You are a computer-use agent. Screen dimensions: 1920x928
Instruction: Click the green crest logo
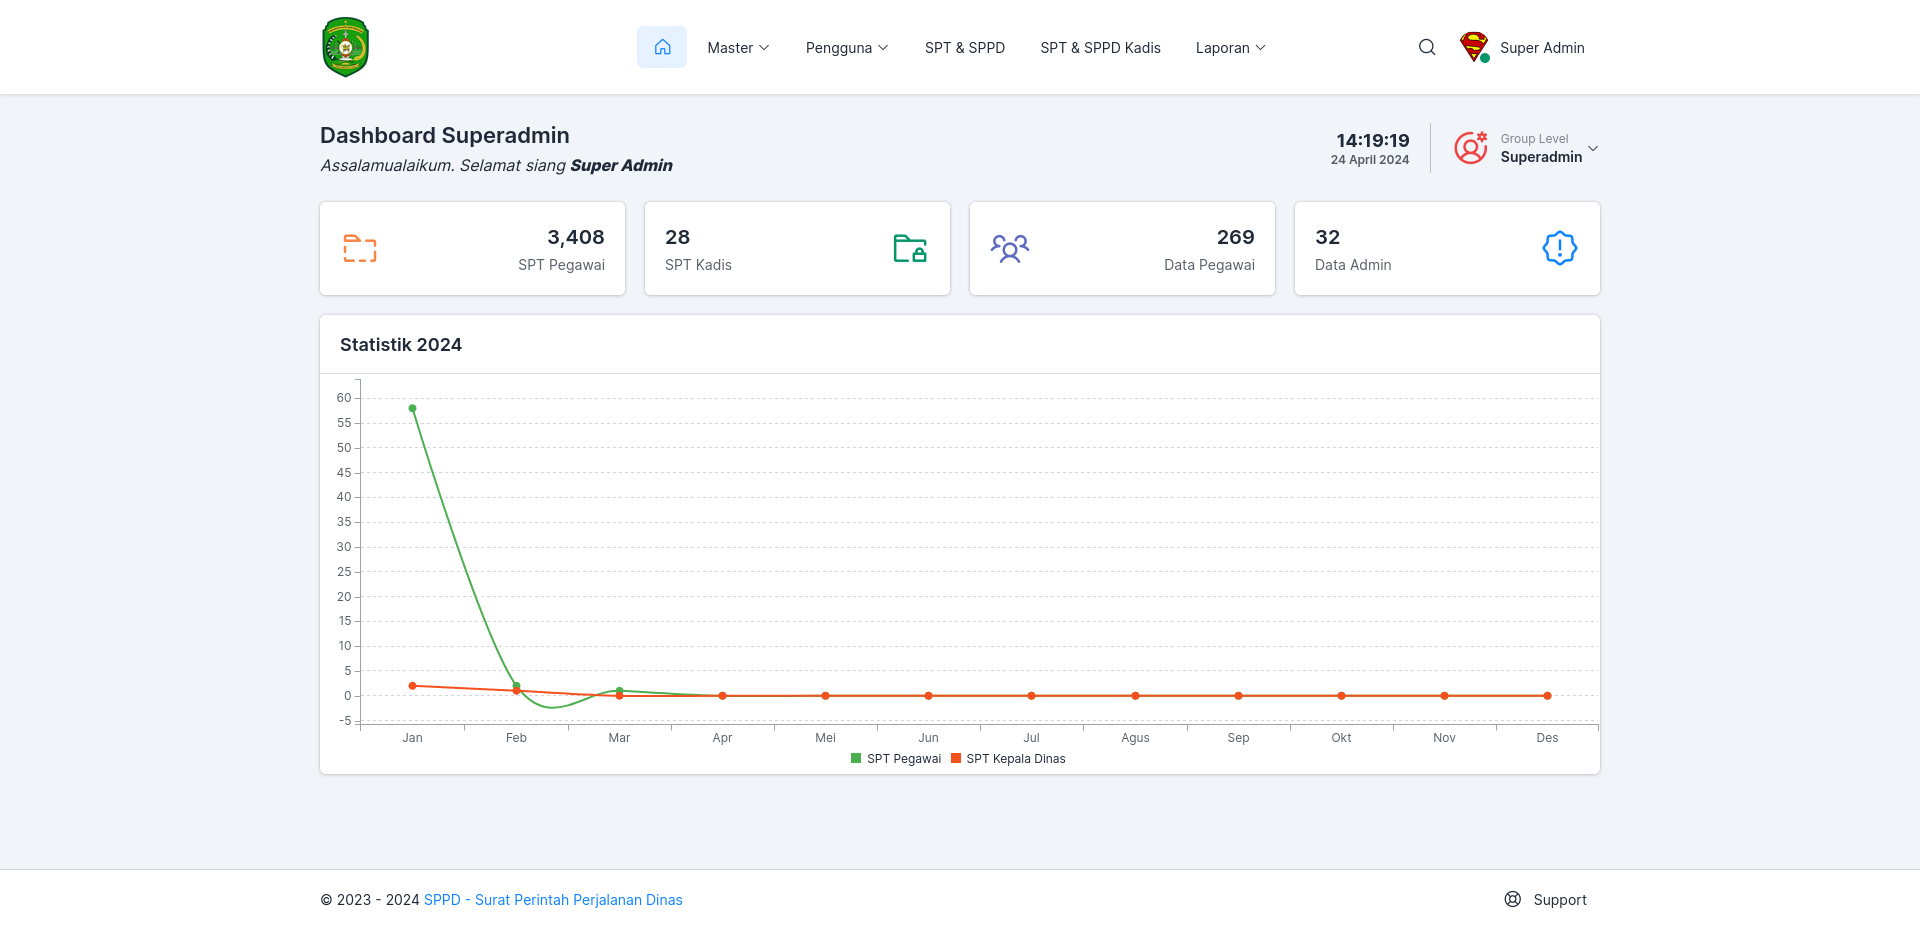(346, 47)
